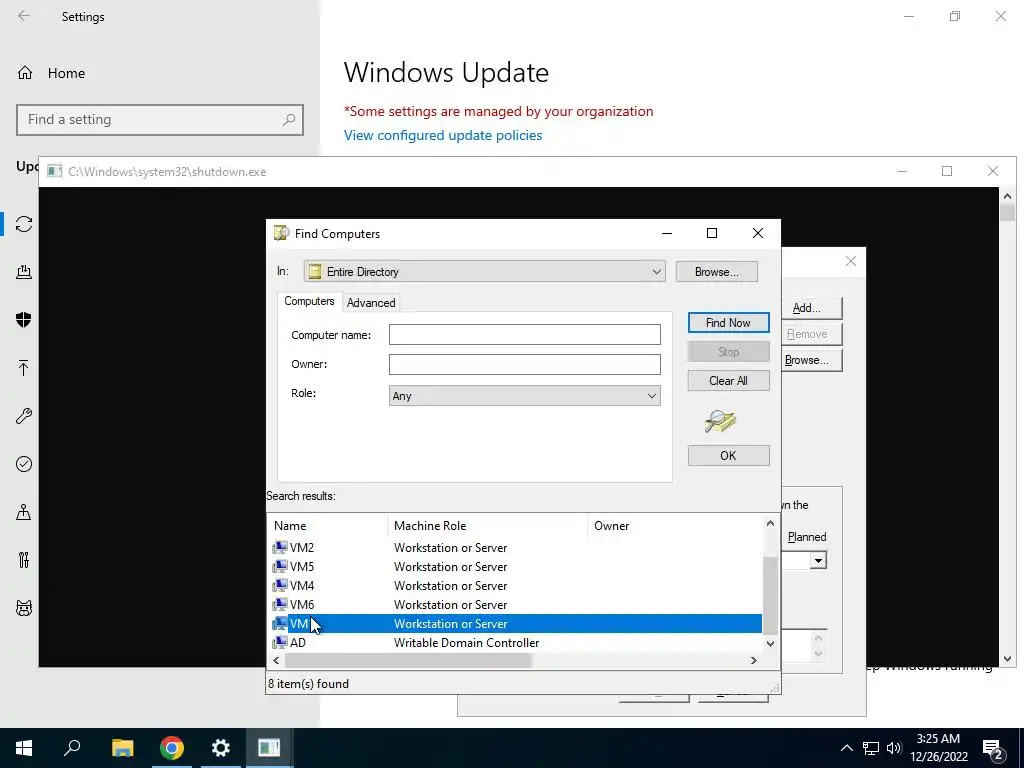The image size is (1024, 768).
Task: Click Browse... in remote shutdown dialog
Action: click(x=810, y=360)
